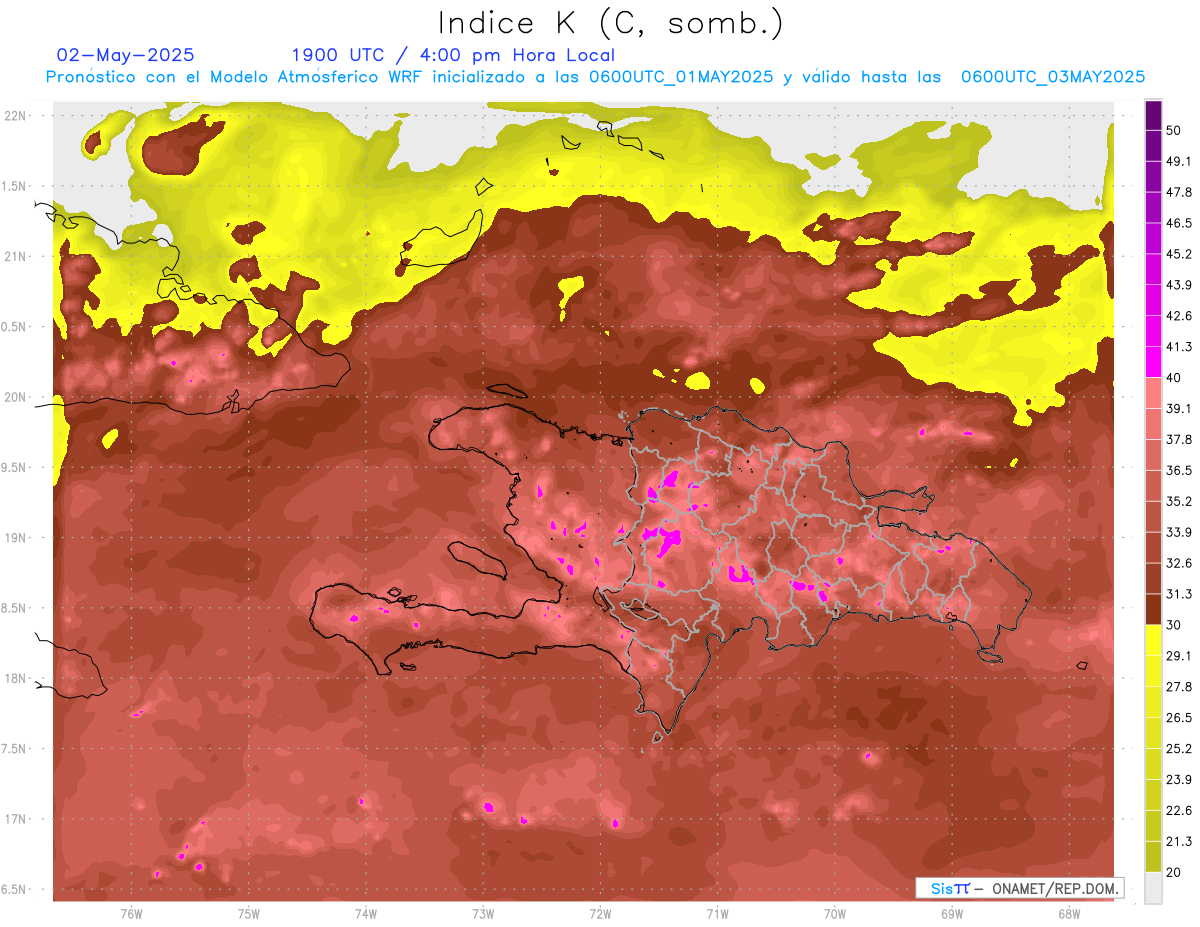Click the "36.5" color bar value
The image size is (1200, 927).
(x=1179, y=470)
